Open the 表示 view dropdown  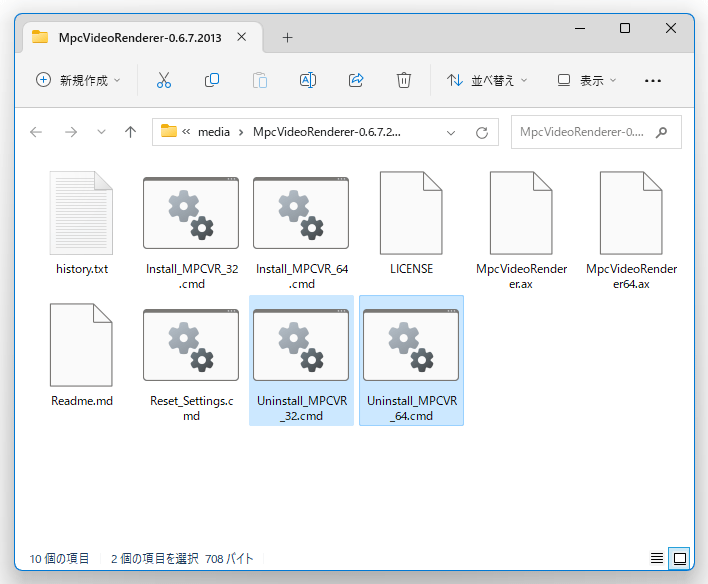click(x=586, y=80)
